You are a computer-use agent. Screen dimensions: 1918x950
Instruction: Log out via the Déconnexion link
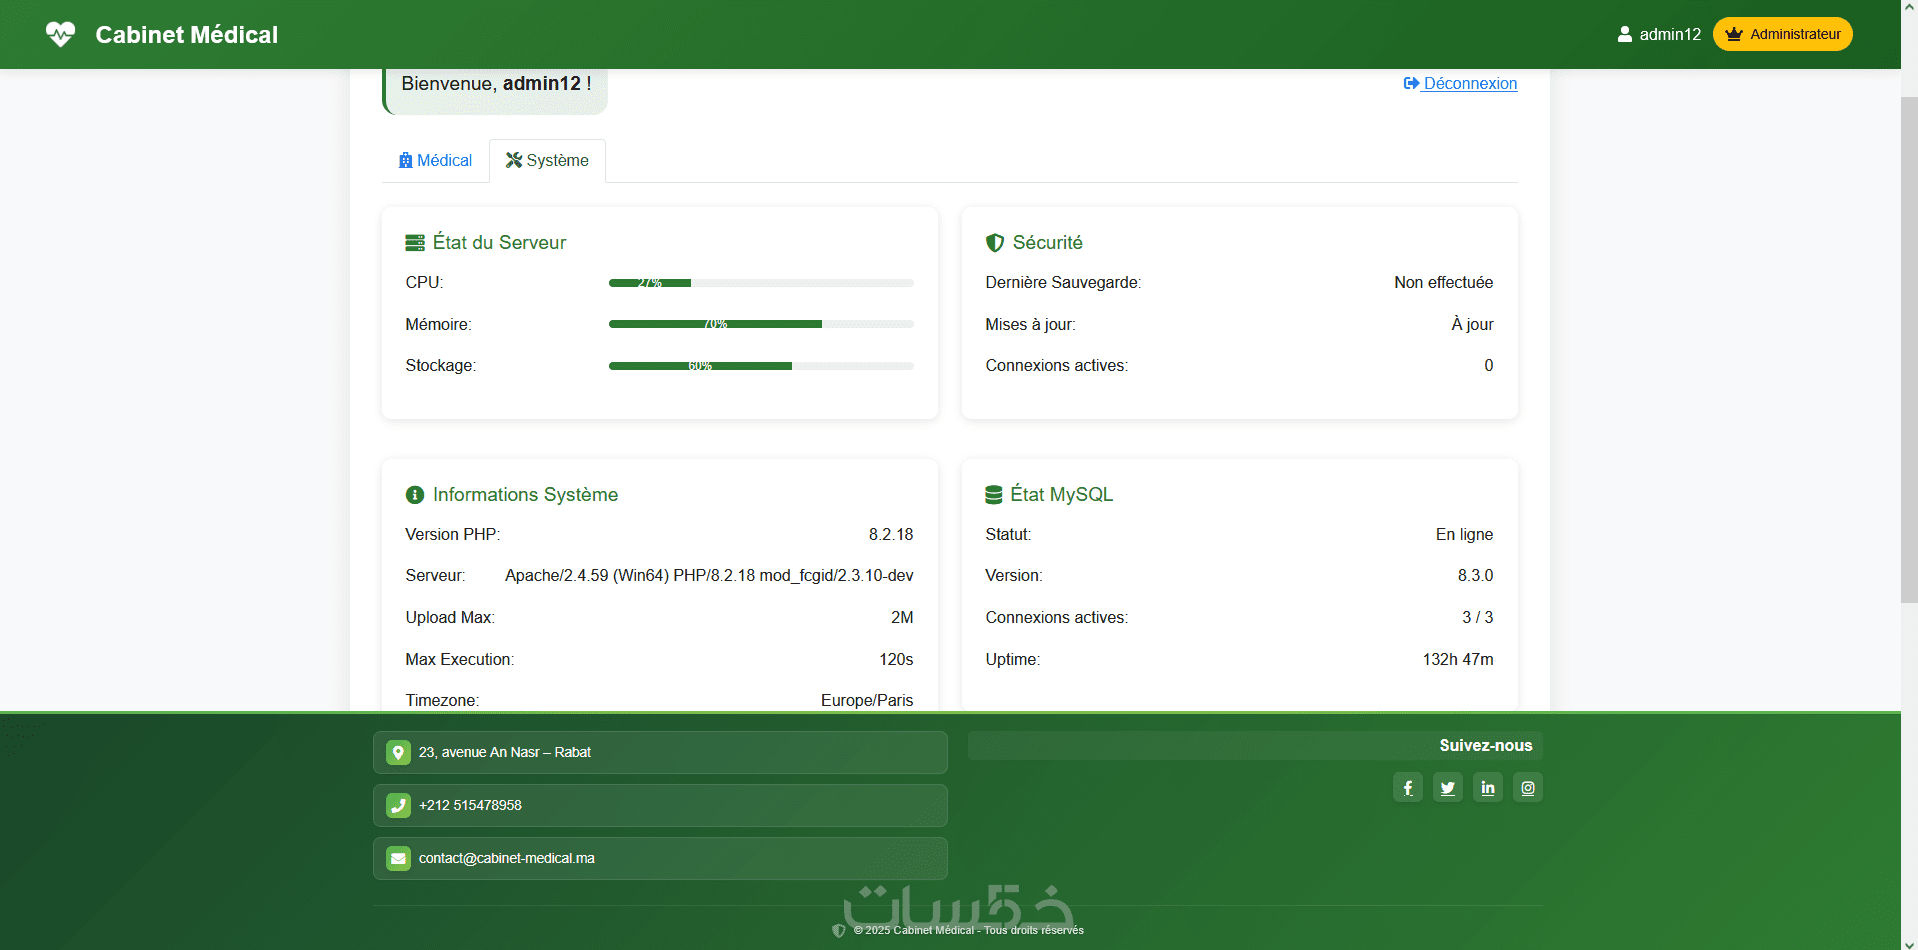tap(1460, 83)
